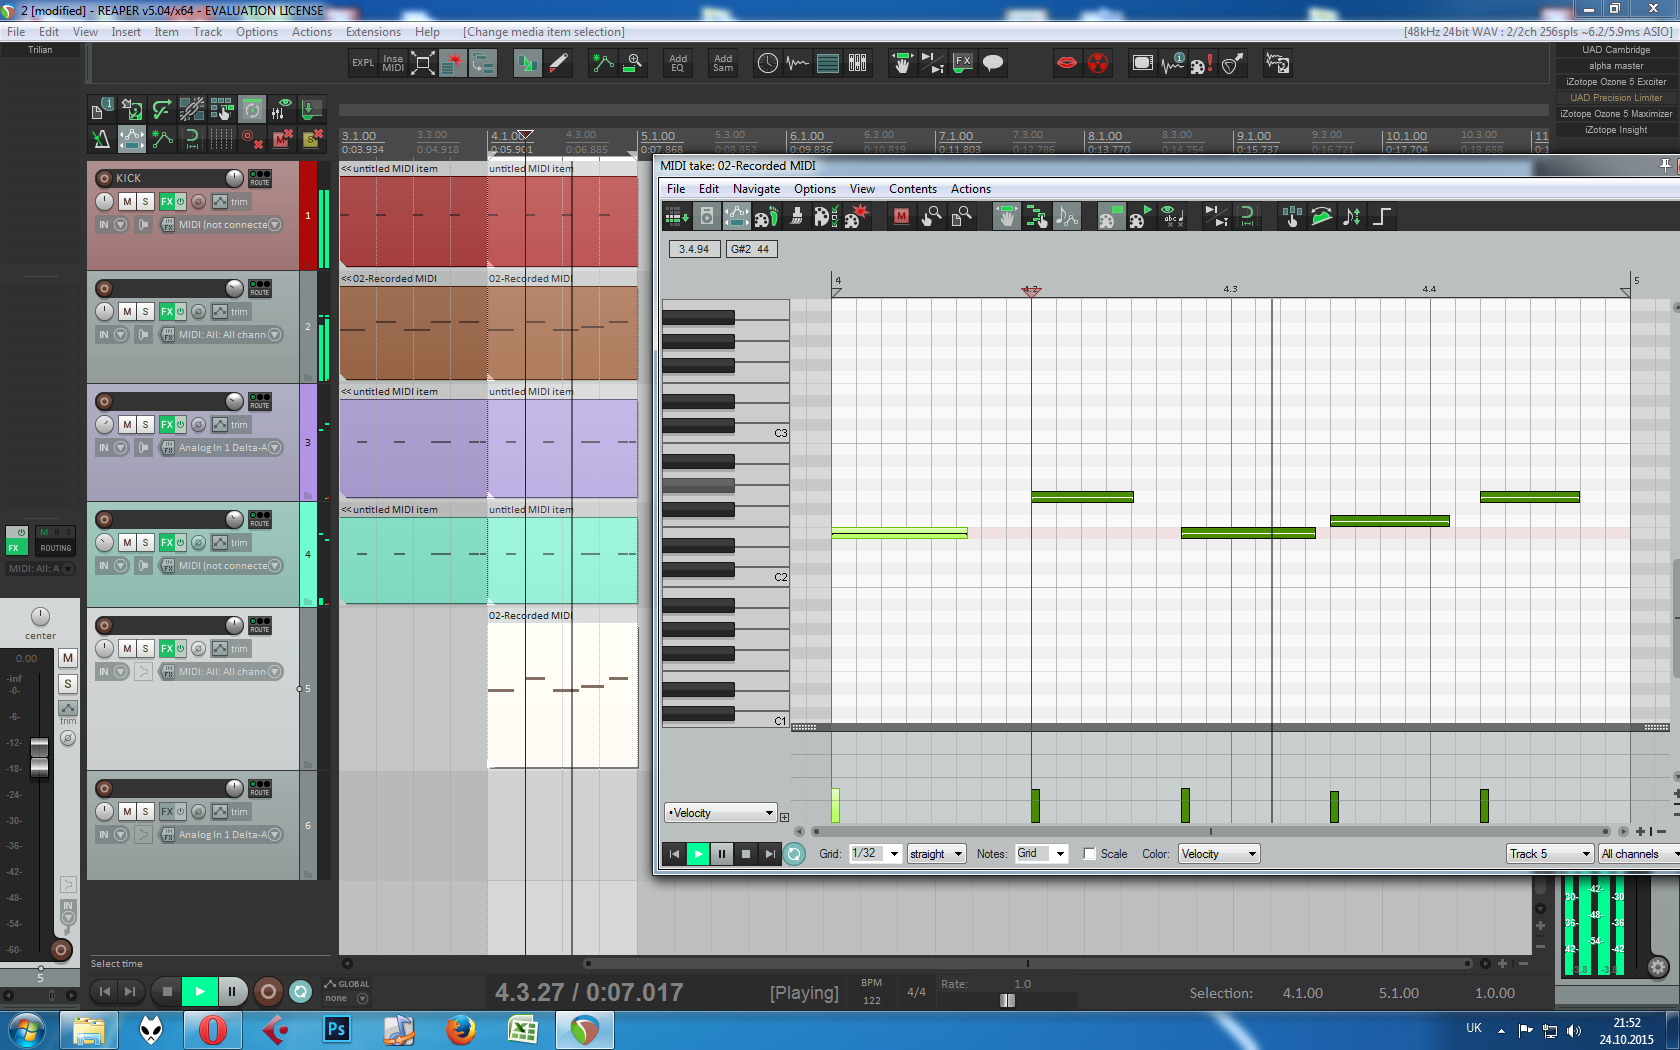Open the Insert menu in main menu bar
The width and height of the screenshot is (1680, 1050).
126,32
